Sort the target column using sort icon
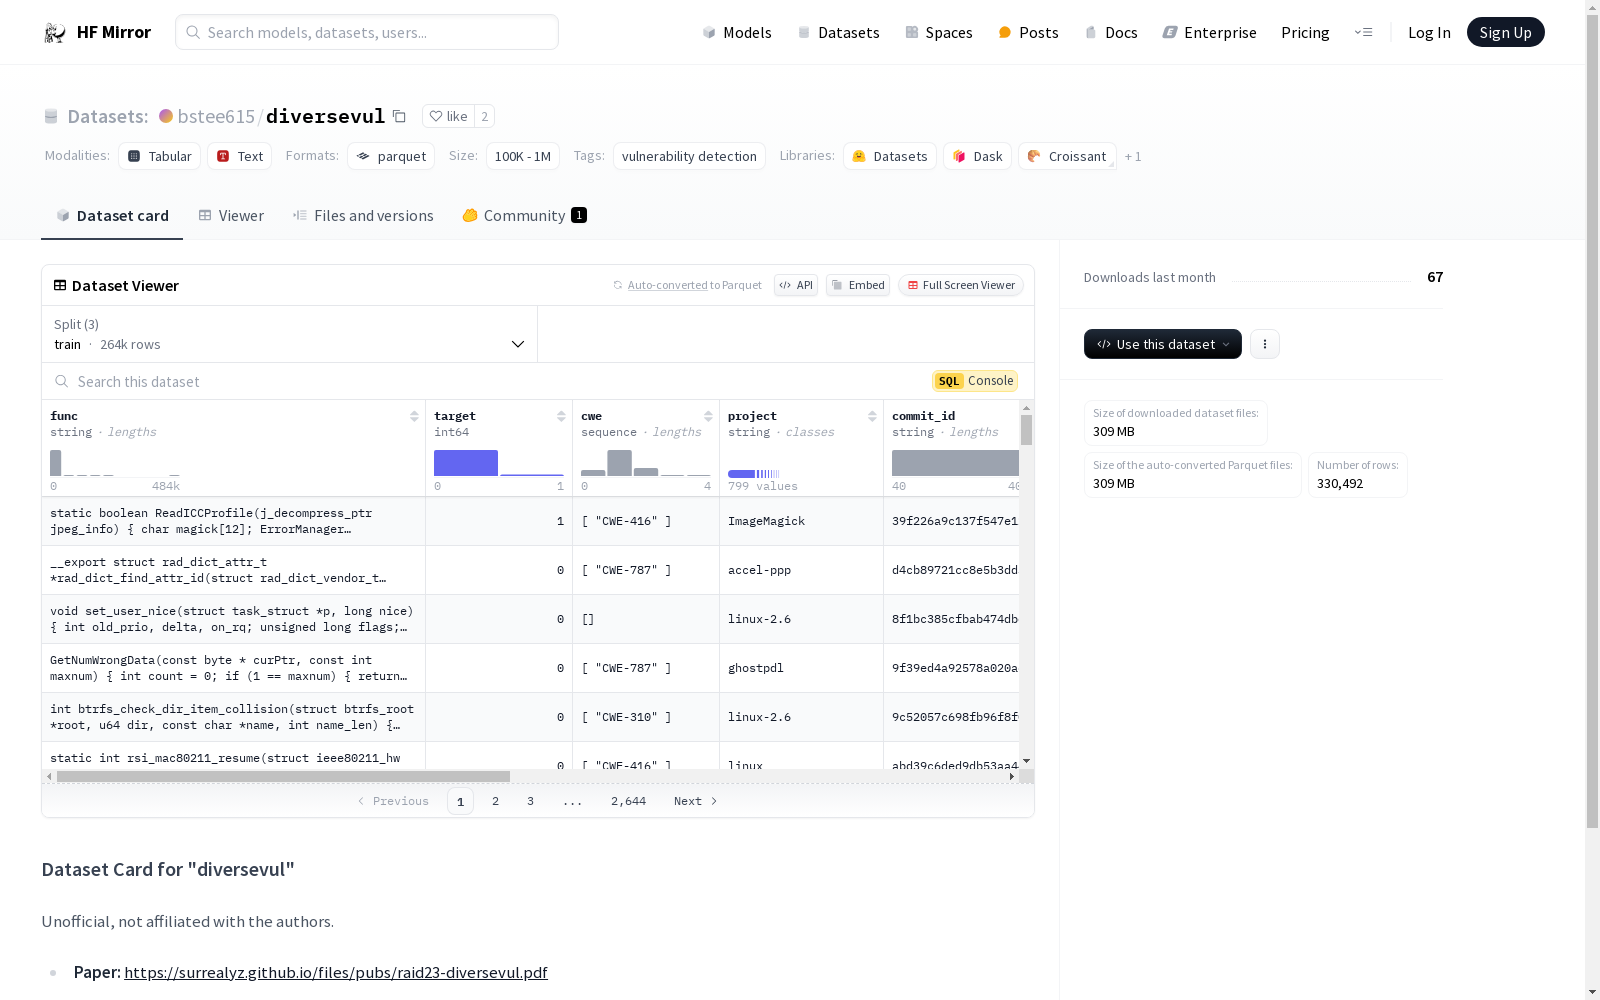This screenshot has height=1000, width=1600. click(x=561, y=416)
